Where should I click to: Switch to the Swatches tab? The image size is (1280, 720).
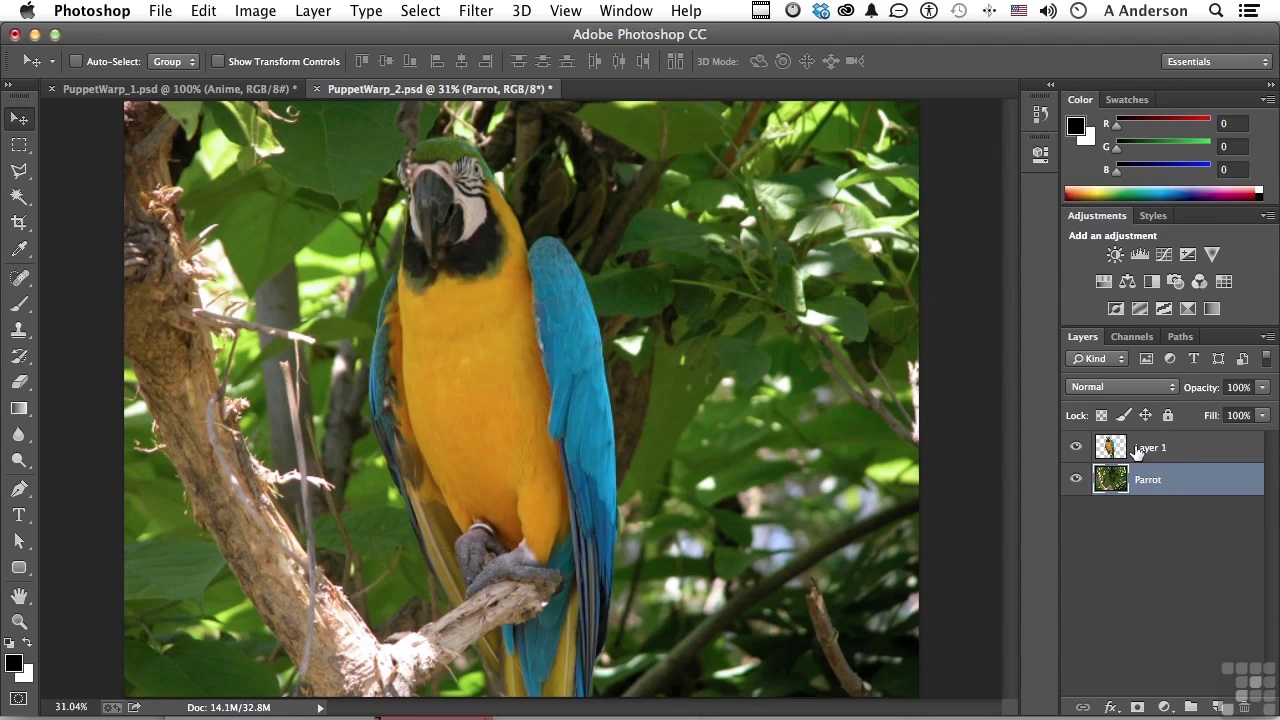[1126, 100]
